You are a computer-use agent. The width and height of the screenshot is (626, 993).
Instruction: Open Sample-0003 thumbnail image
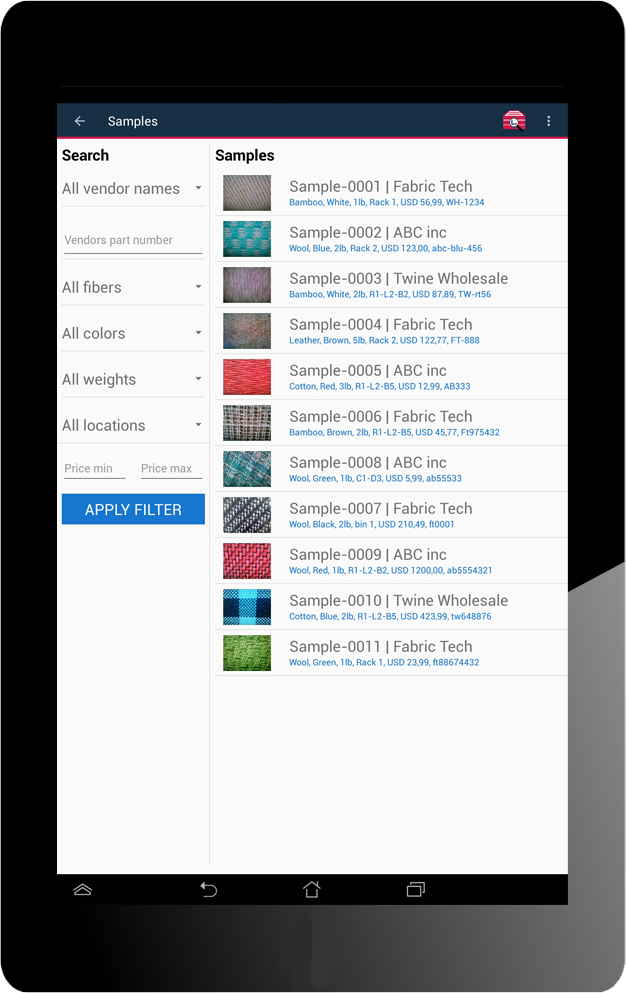pos(247,285)
